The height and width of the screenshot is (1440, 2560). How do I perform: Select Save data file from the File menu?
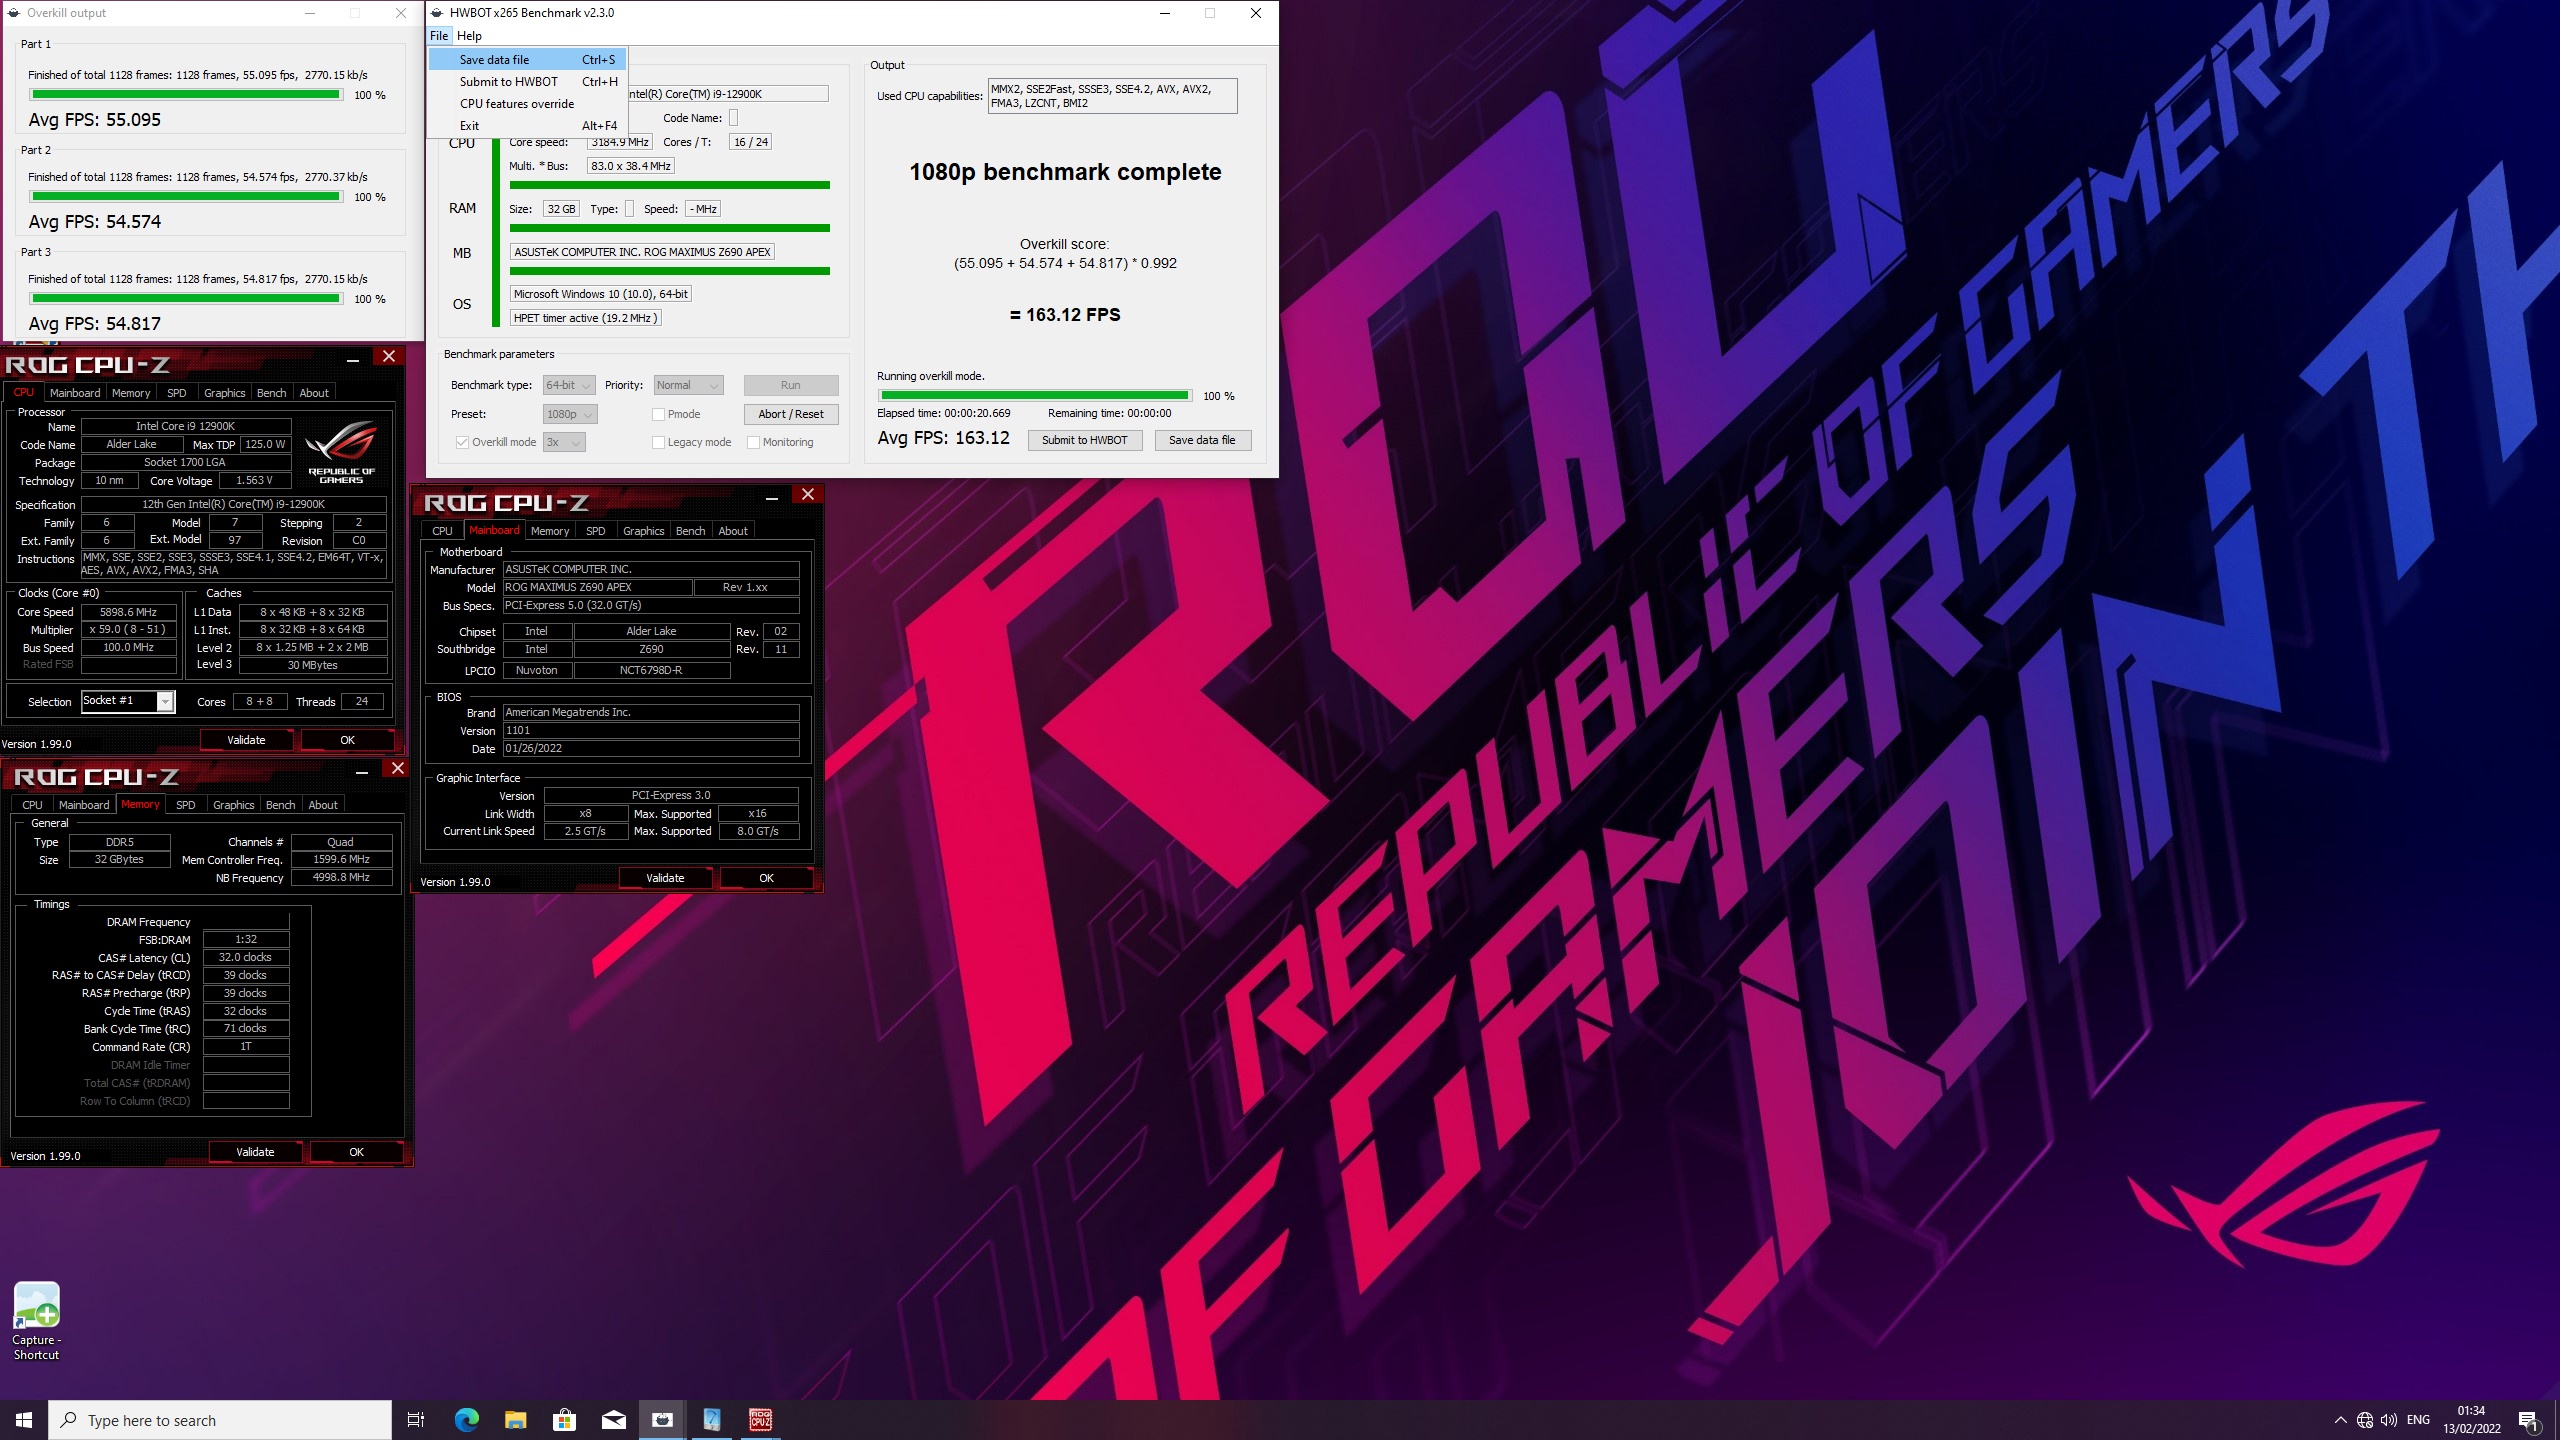(527, 59)
